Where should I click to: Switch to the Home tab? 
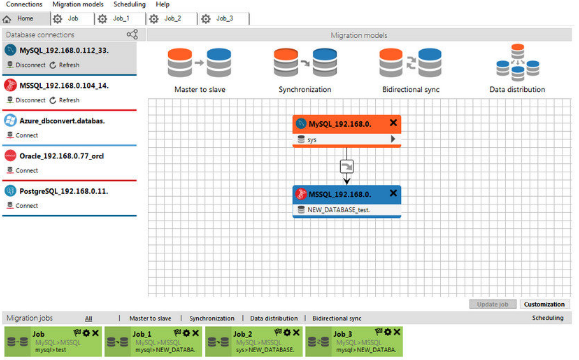click(x=25, y=18)
